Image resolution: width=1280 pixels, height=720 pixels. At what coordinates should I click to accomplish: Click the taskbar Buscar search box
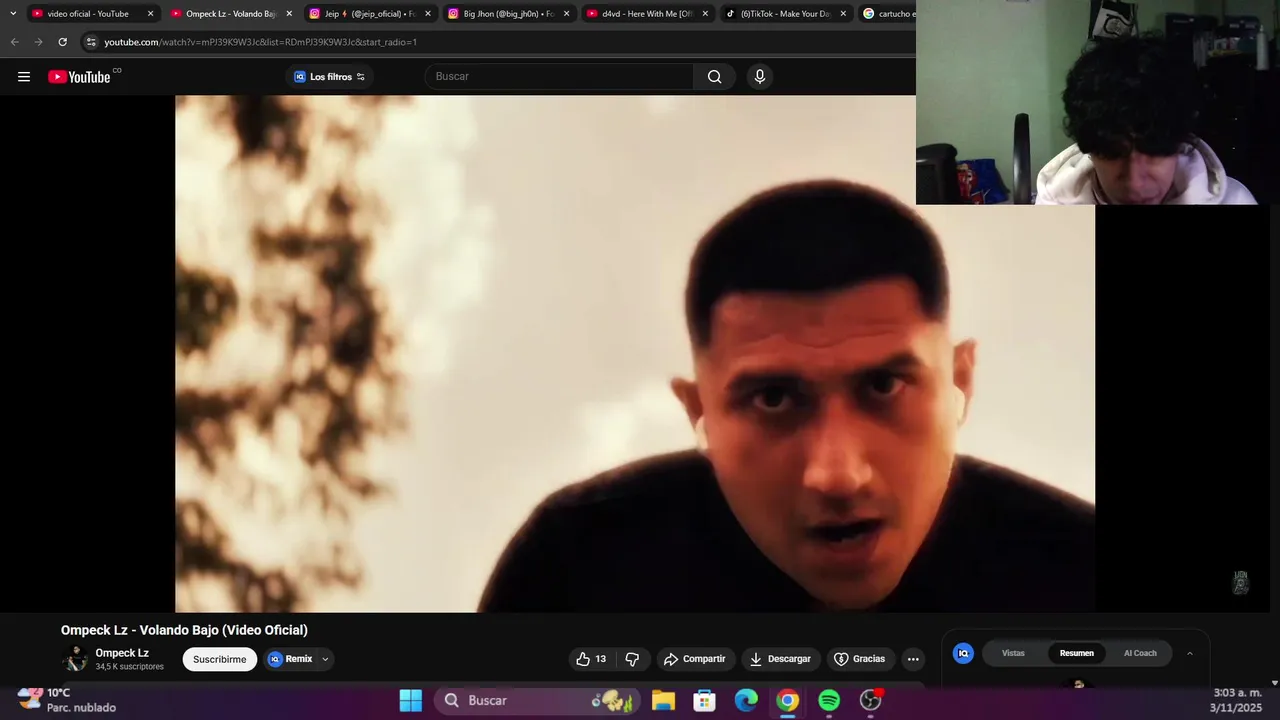click(x=539, y=700)
